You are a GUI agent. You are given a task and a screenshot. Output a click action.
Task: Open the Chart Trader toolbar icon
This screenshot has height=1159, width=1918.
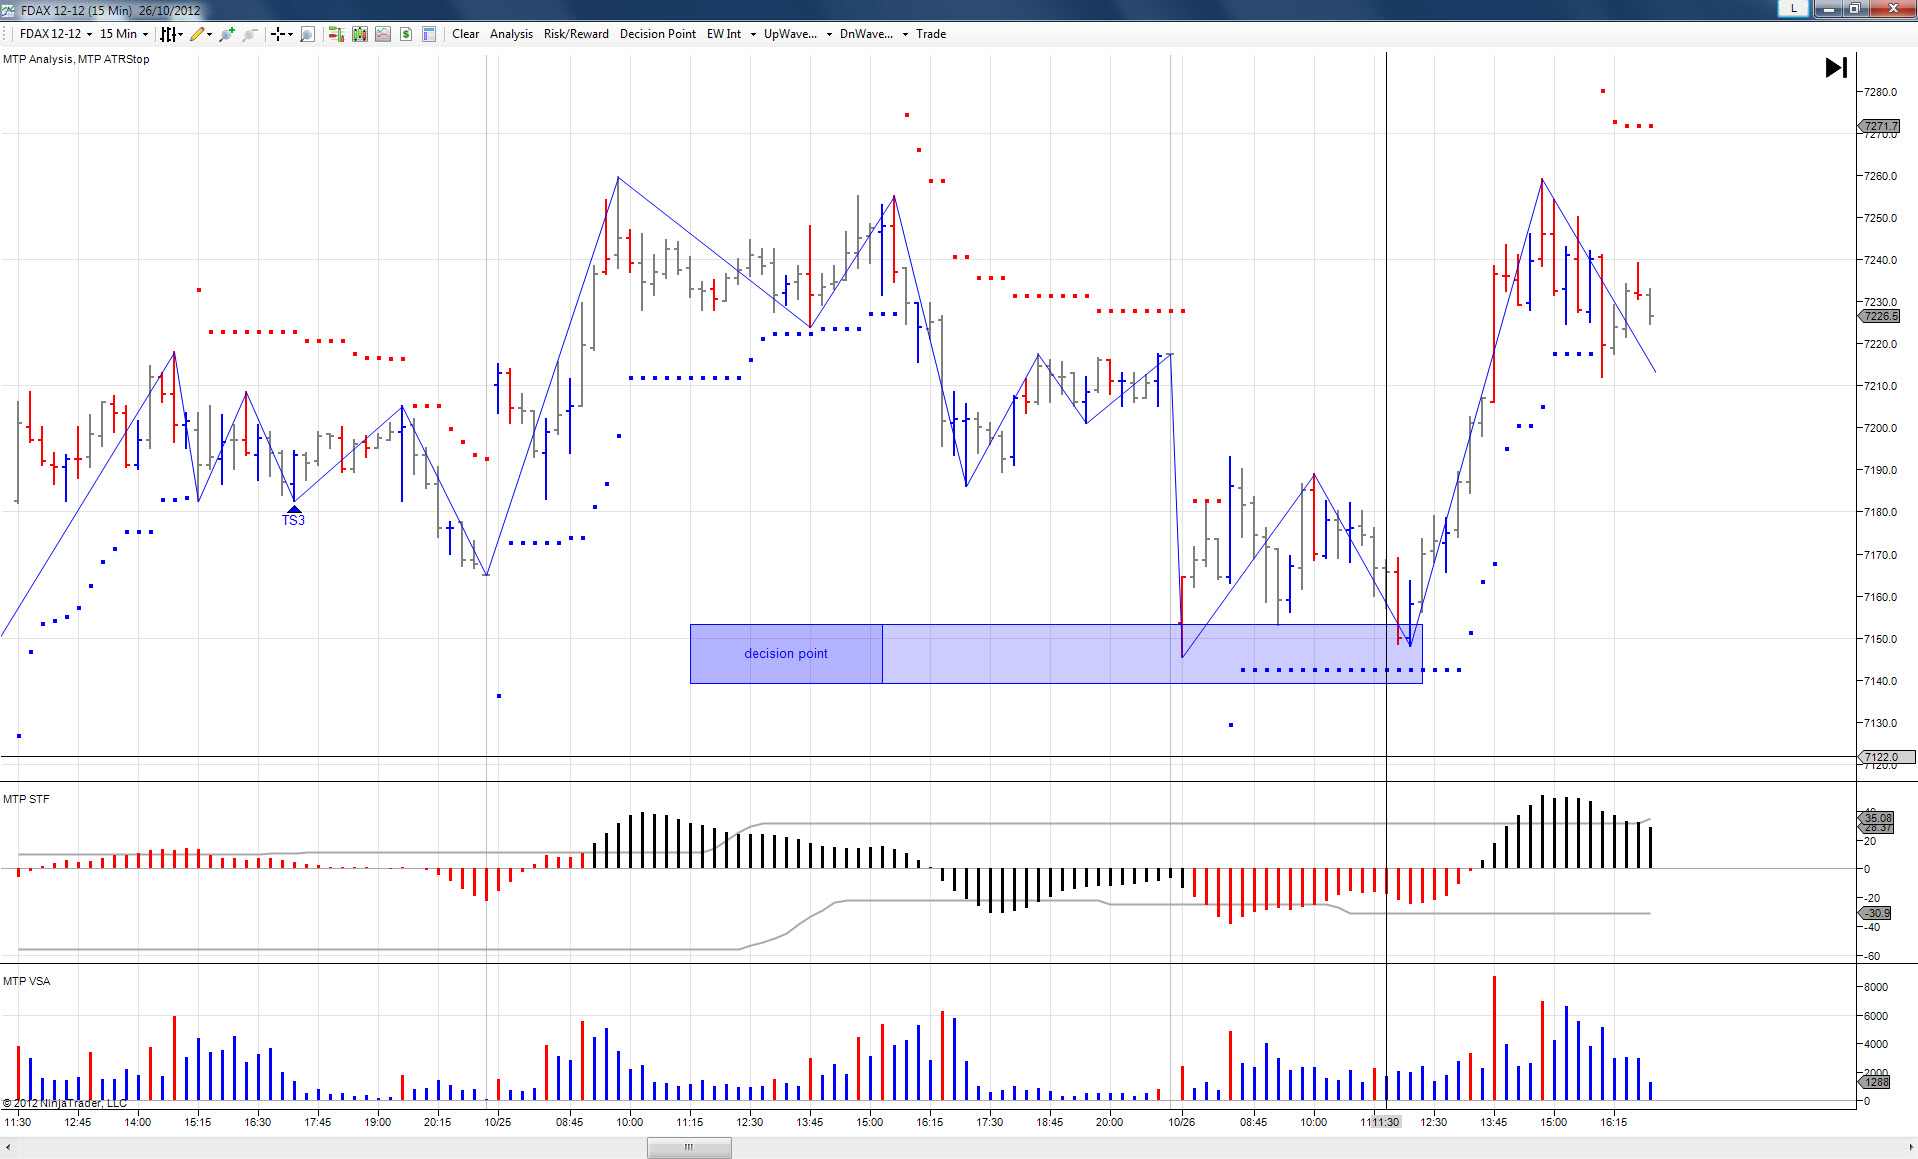coord(336,34)
